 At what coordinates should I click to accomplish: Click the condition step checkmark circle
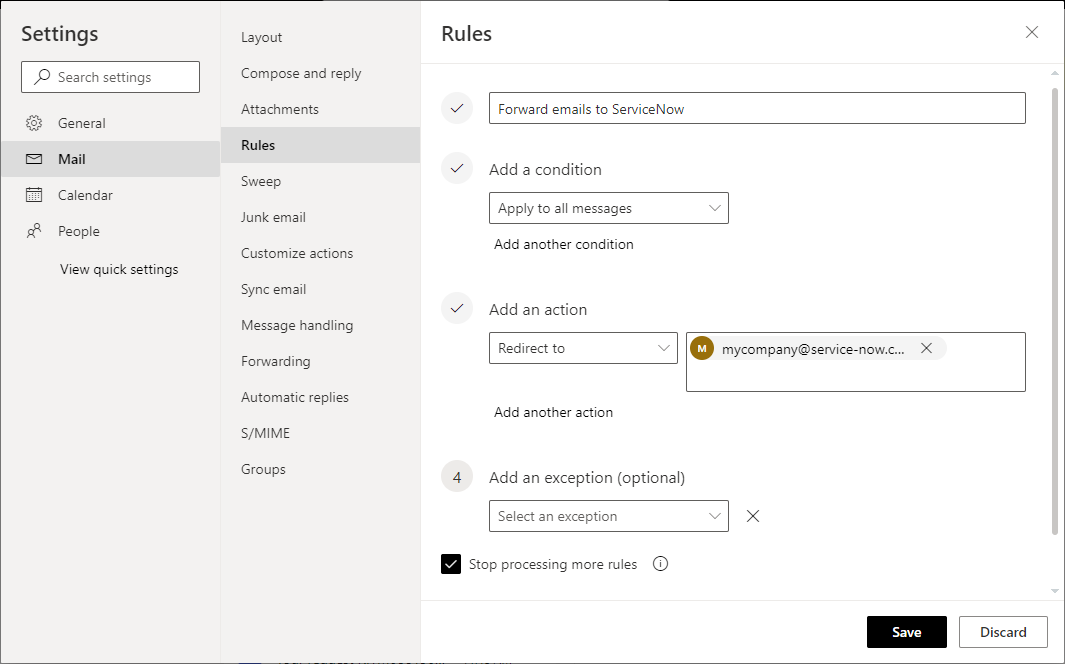457,168
